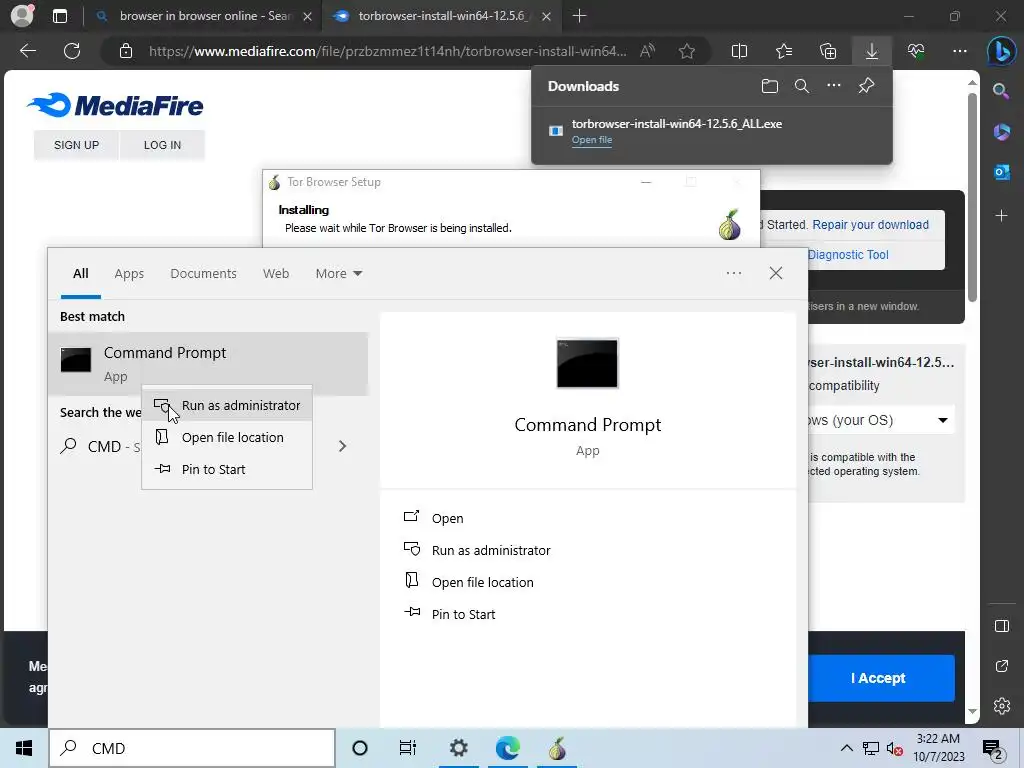The width and height of the screenshot is (1024, 768).
Task: Click Run as administrator in details pane
Action: (x=477, y=550)
